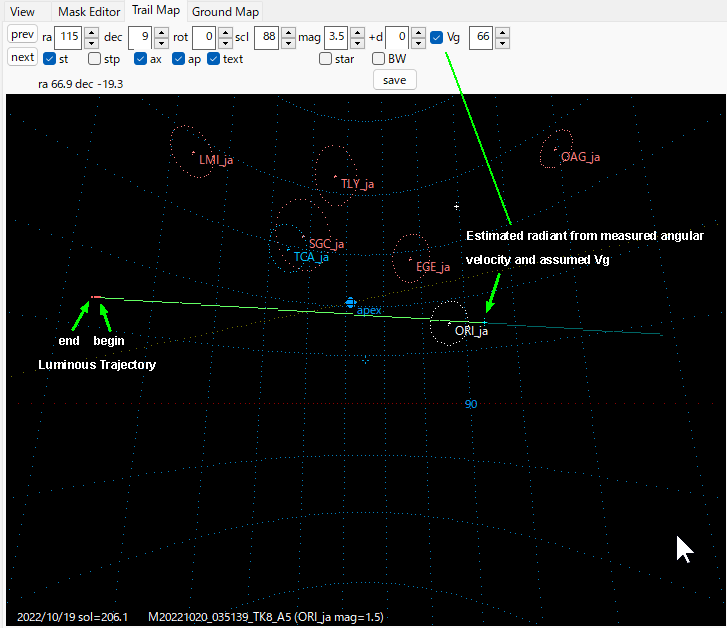Click the dec input field
The height and width of the screenshot is (628, 727).
point(139,38)
